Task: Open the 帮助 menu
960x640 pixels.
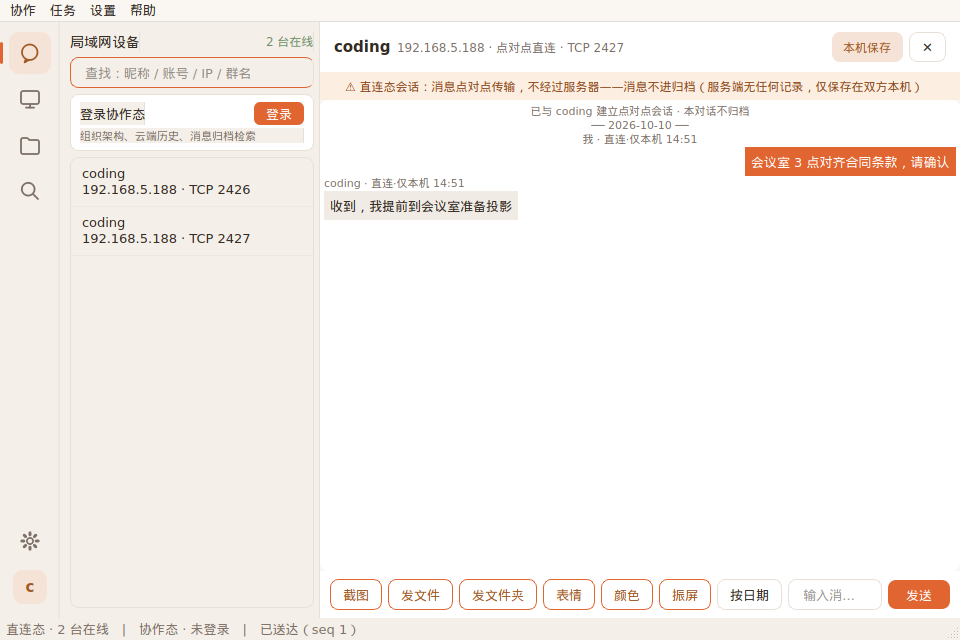Action: pyautogui.click(x=143, y=10)
